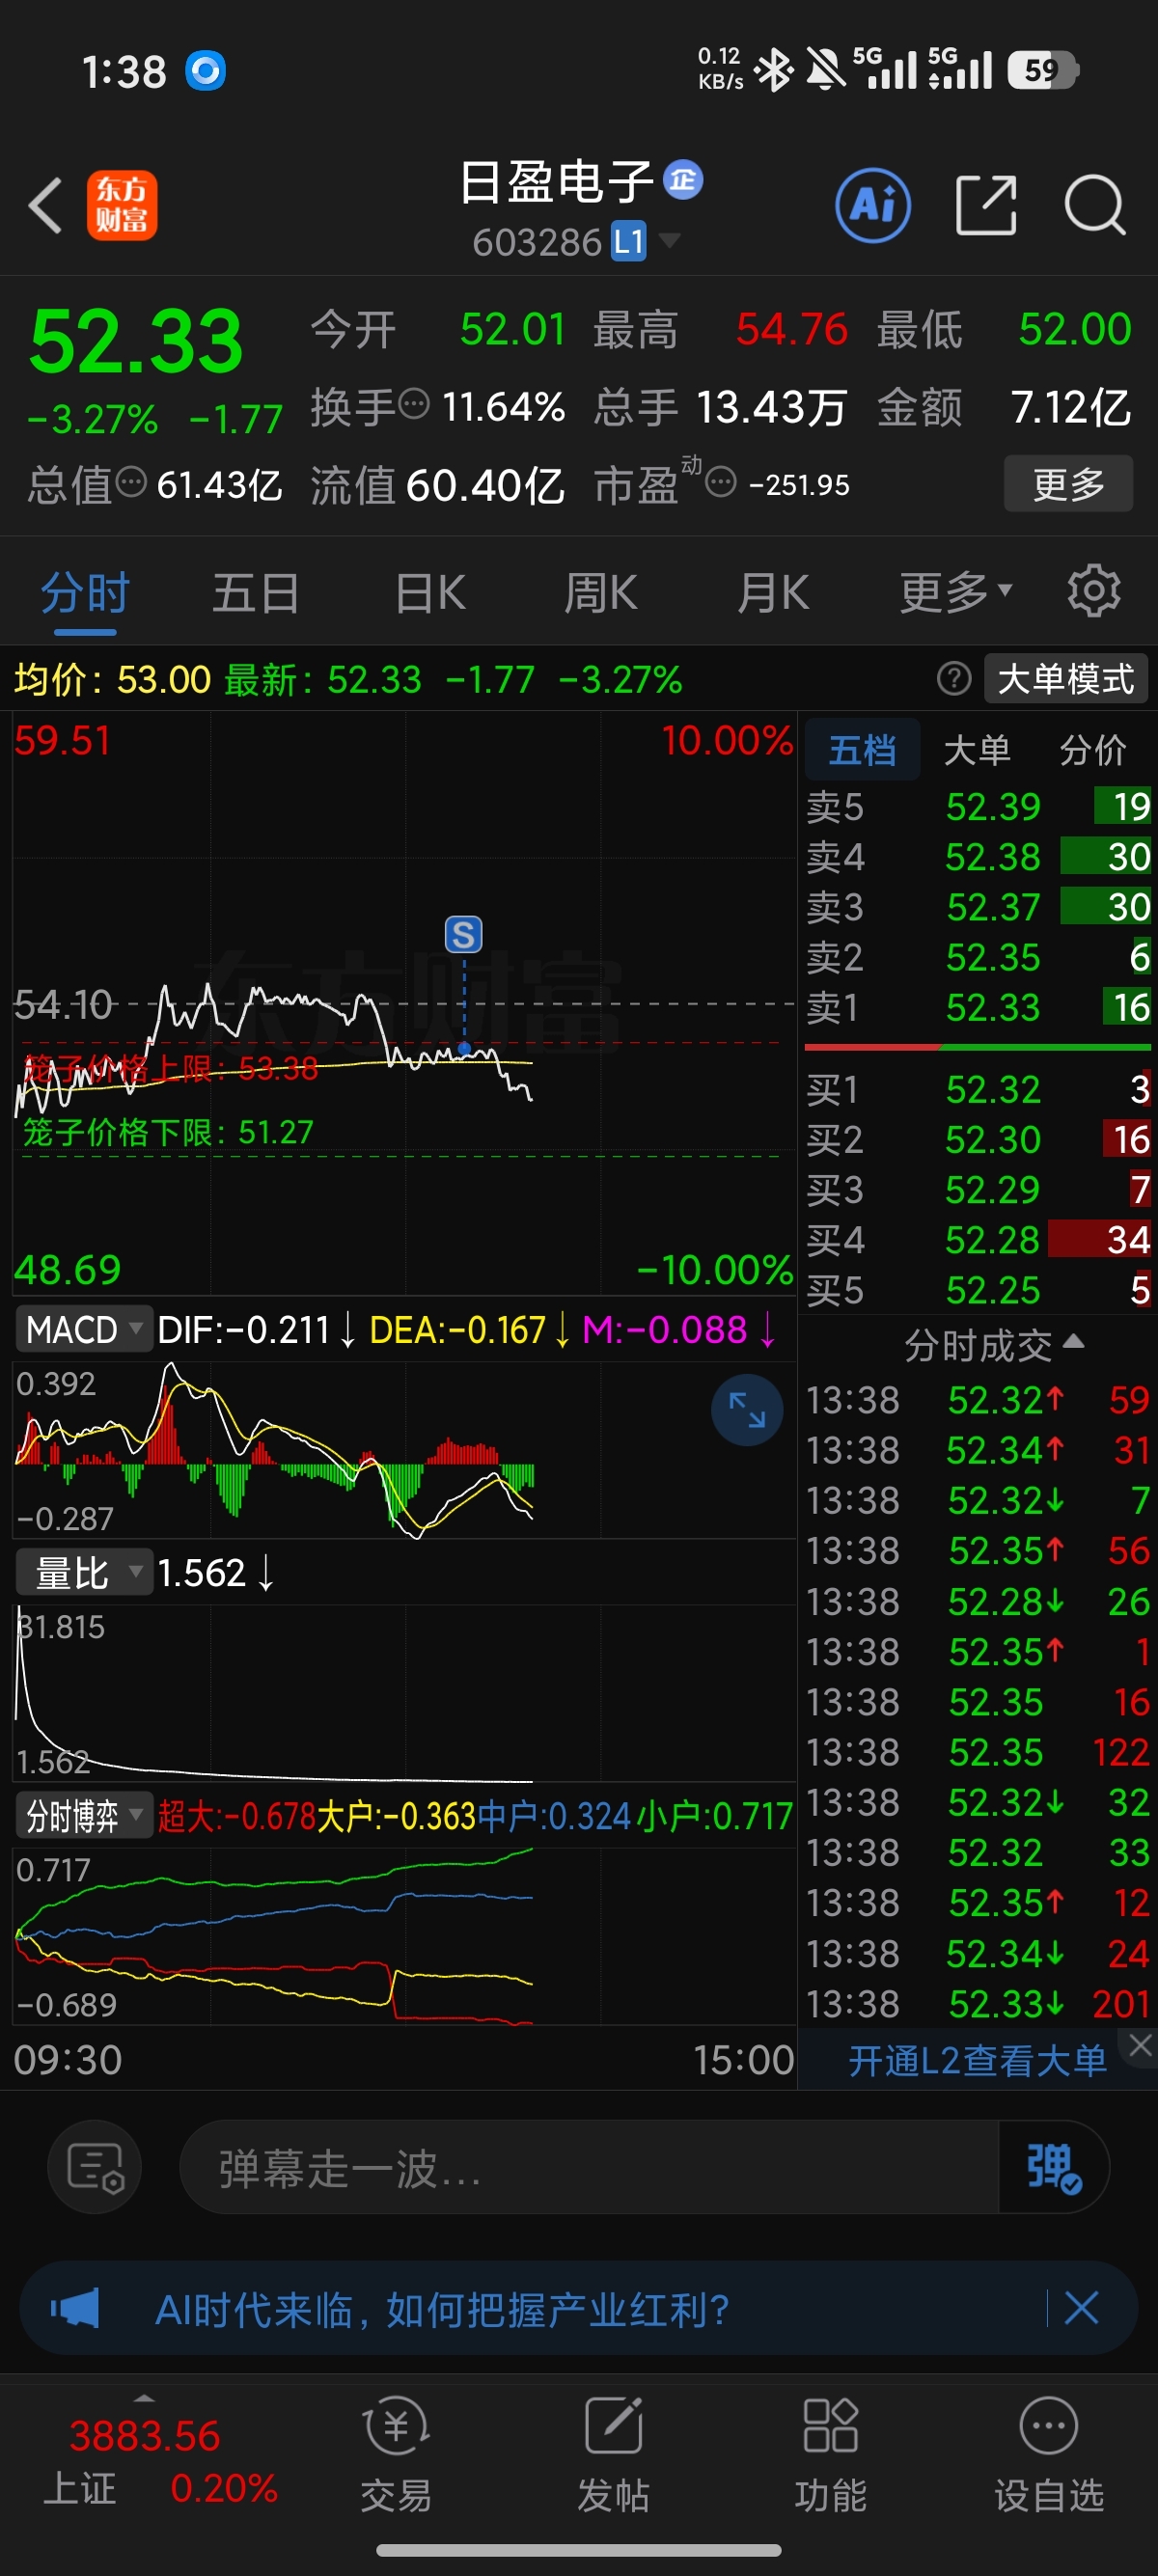Tap the 3883.56 上证 index value
Image resolution: width=1158 pixels, height=2576 pixels.
[x=144, y=2435]
